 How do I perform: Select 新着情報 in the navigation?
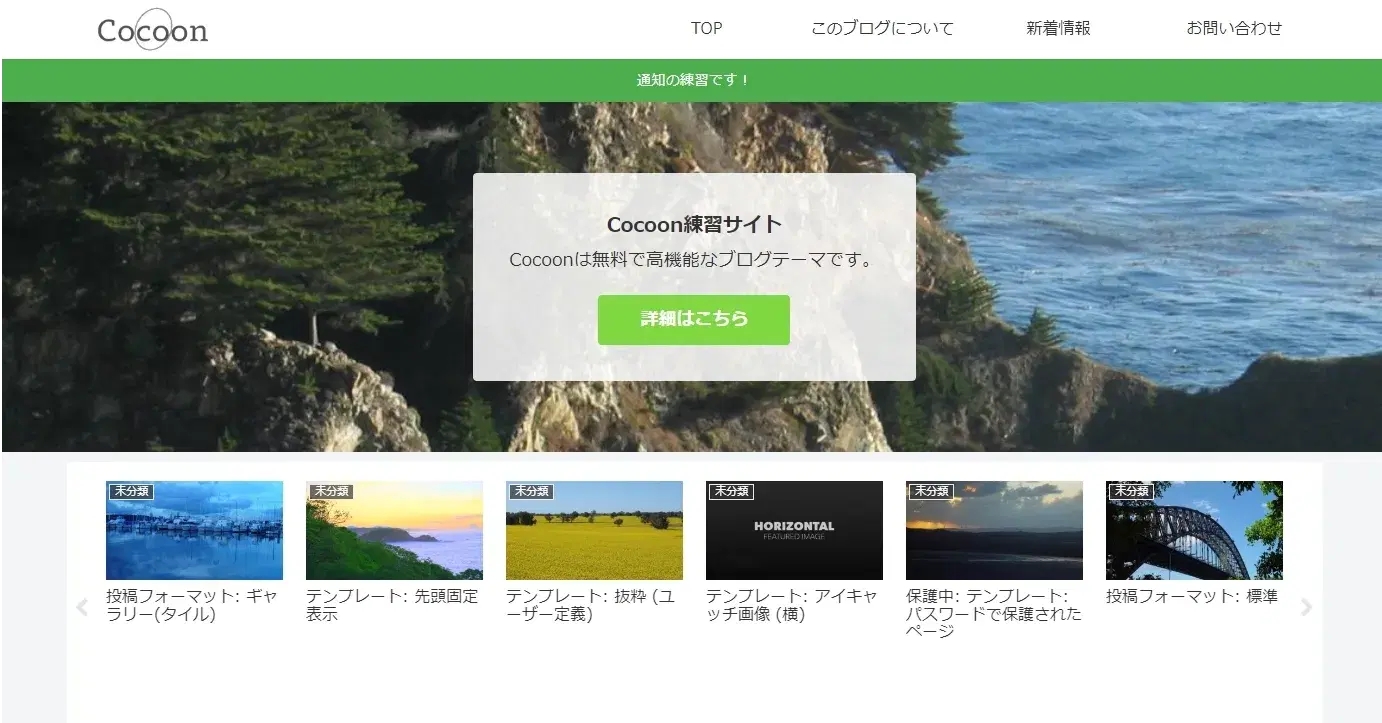coord(1058,29)
